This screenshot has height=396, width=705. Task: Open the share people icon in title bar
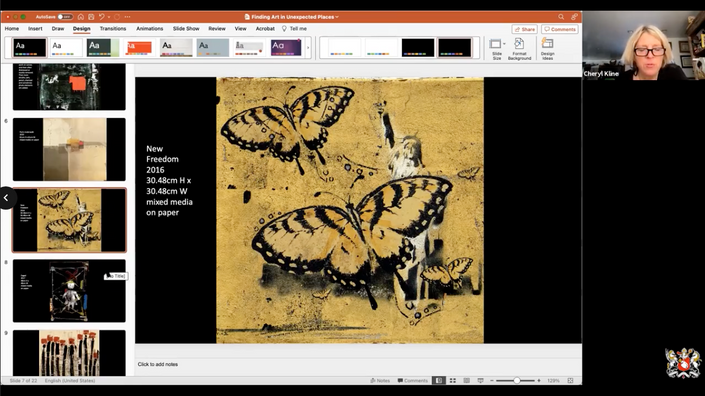tap(574, 17)
